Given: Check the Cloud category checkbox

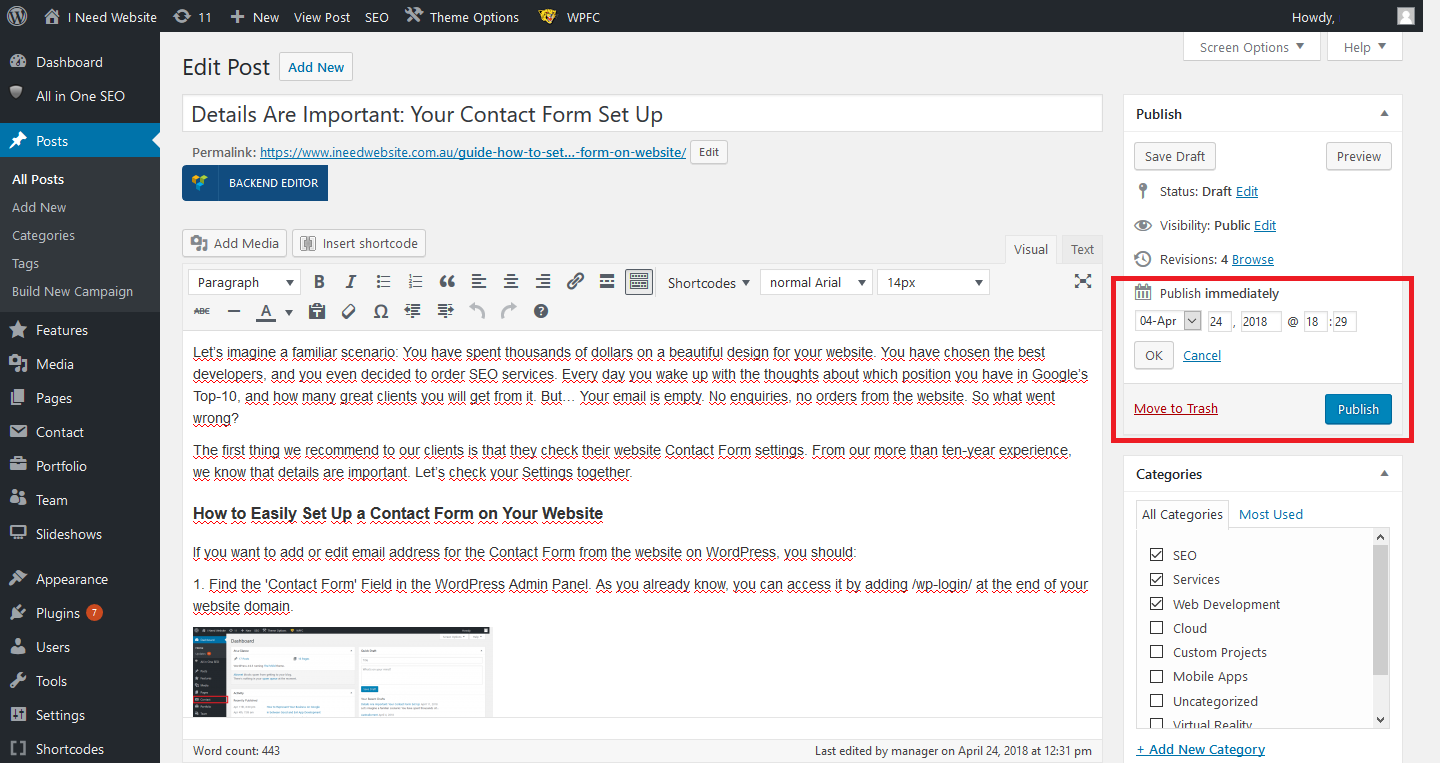Looking at the screenshot, I should click(1157, 628).
